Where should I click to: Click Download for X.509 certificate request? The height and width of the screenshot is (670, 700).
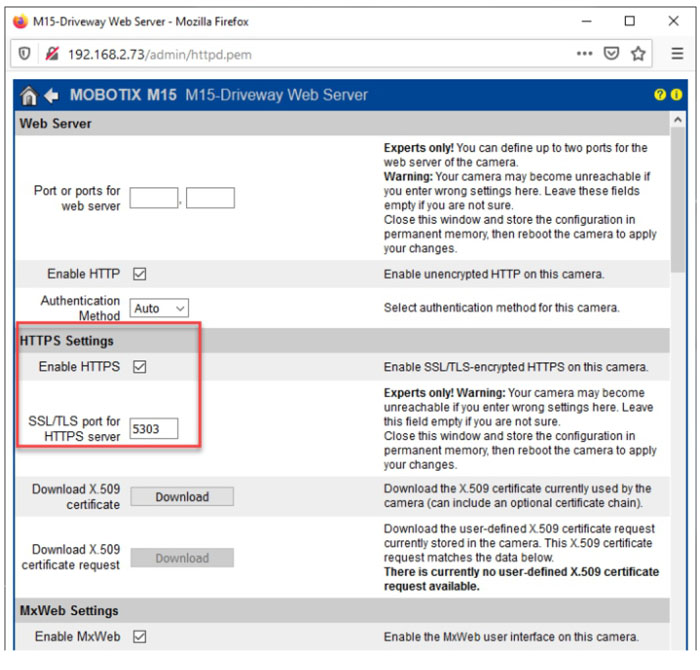tap(182, 558)
